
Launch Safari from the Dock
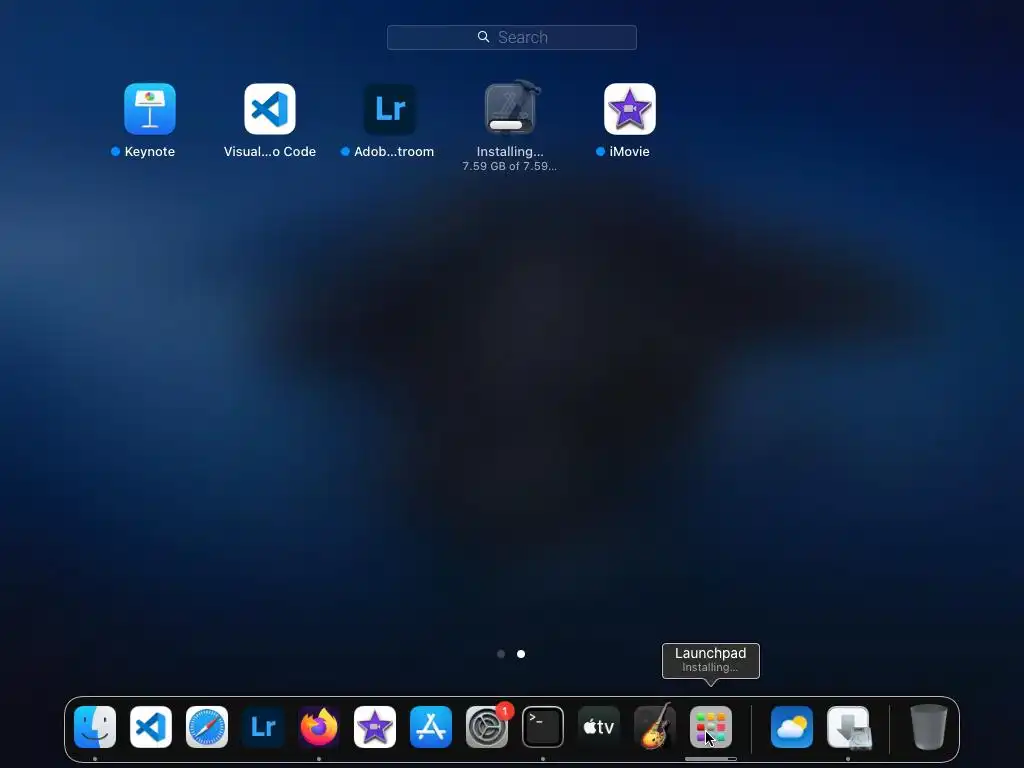(207, 727)
